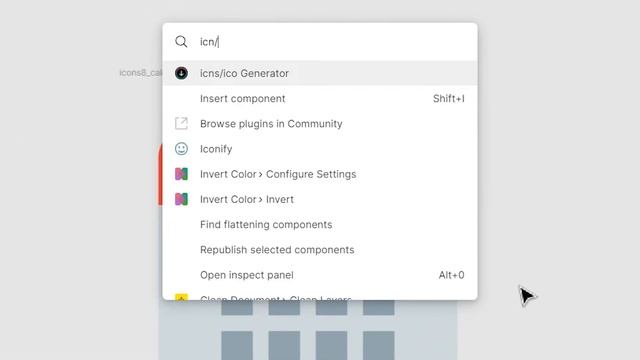Click the Browse plugins external link icon
Image resolution: width=640 pixels, height=360 pixels.
181,123
